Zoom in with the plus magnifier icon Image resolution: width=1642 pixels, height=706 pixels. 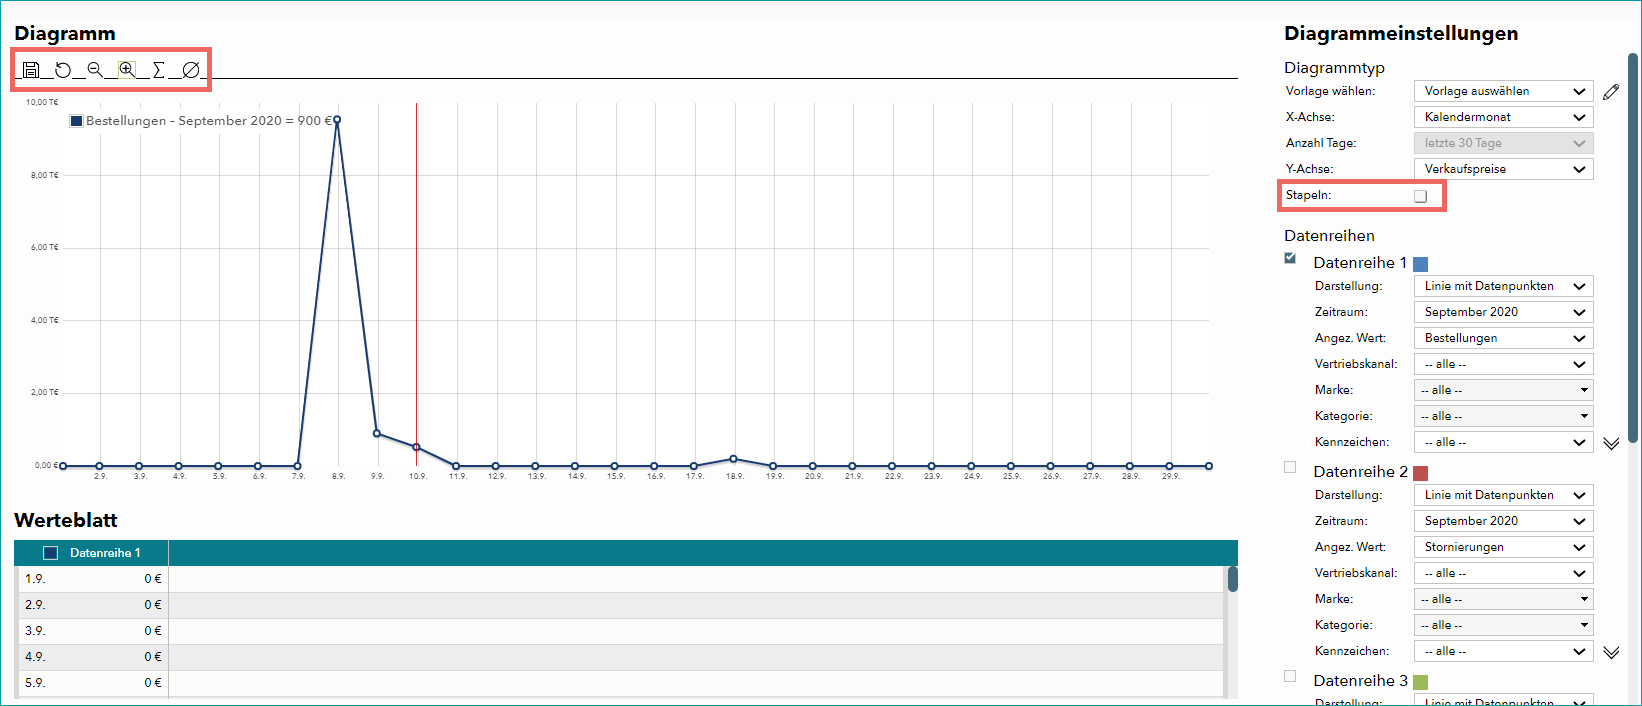click(127, 70)
